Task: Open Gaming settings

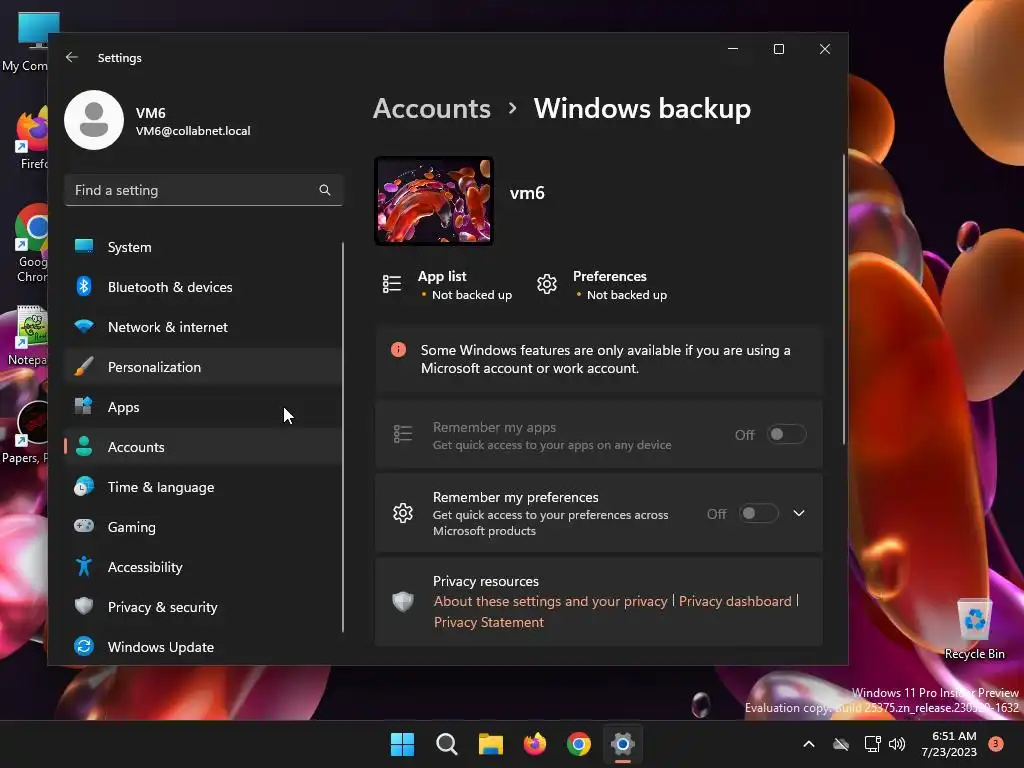Action: click(x=202, y=527)
